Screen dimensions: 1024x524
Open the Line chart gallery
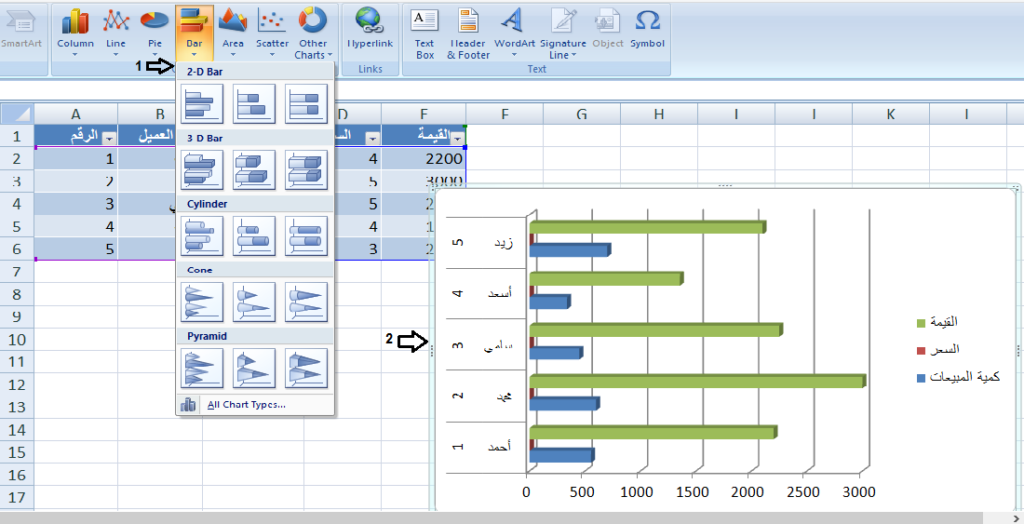pos(116,33)
